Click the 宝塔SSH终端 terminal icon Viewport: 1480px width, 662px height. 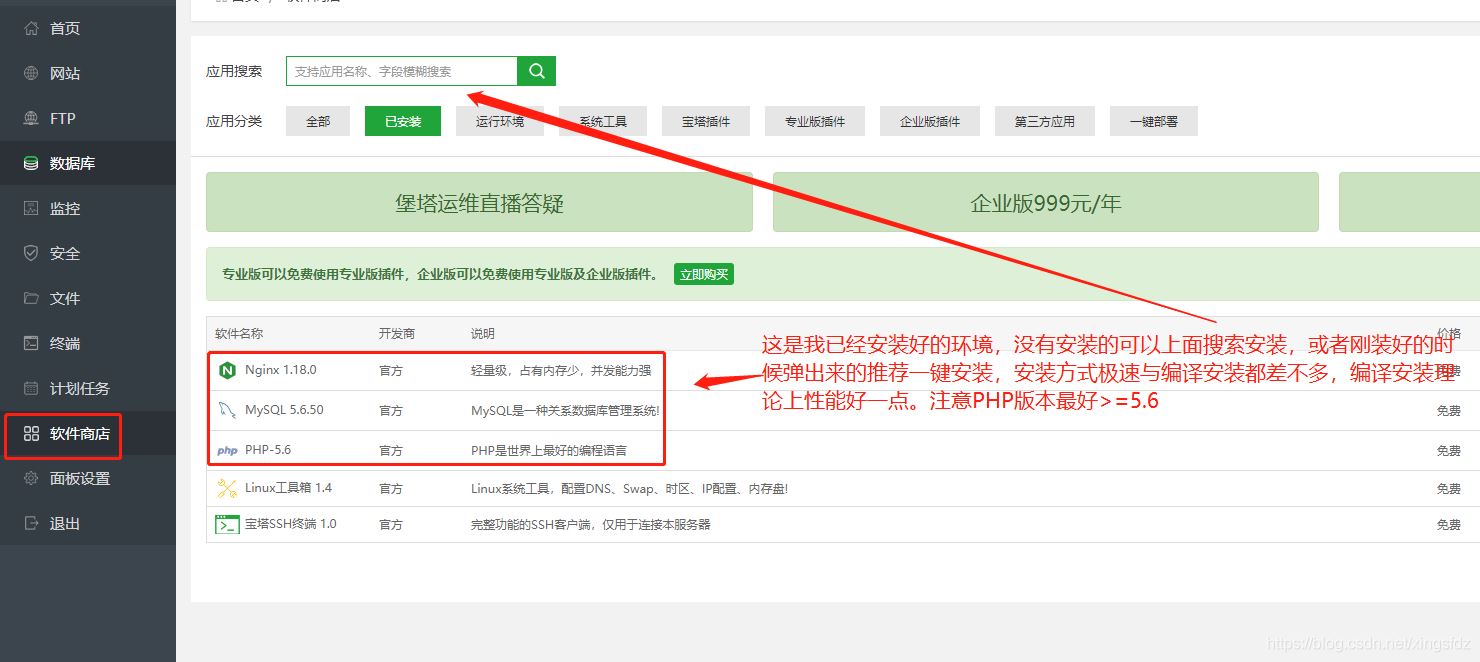227,524
